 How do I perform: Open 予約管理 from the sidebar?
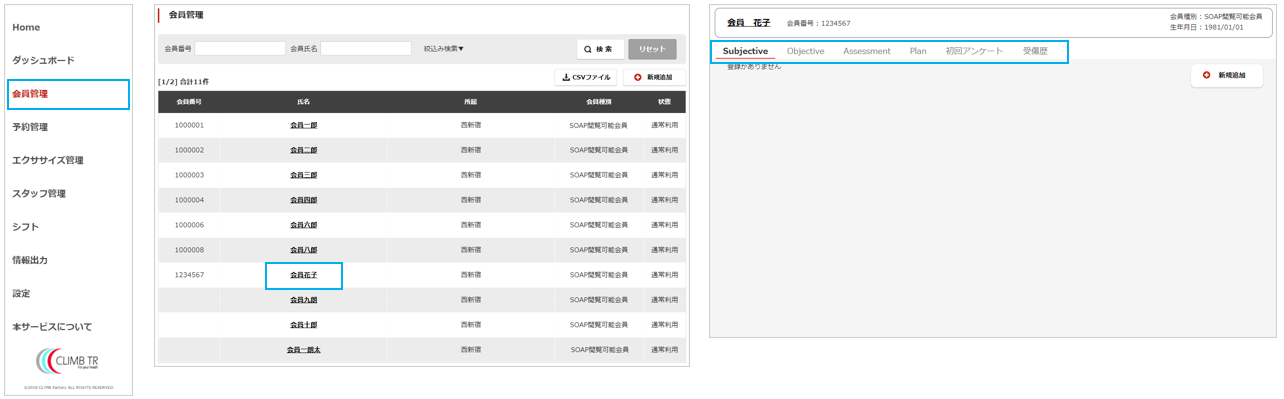point(30,127)
